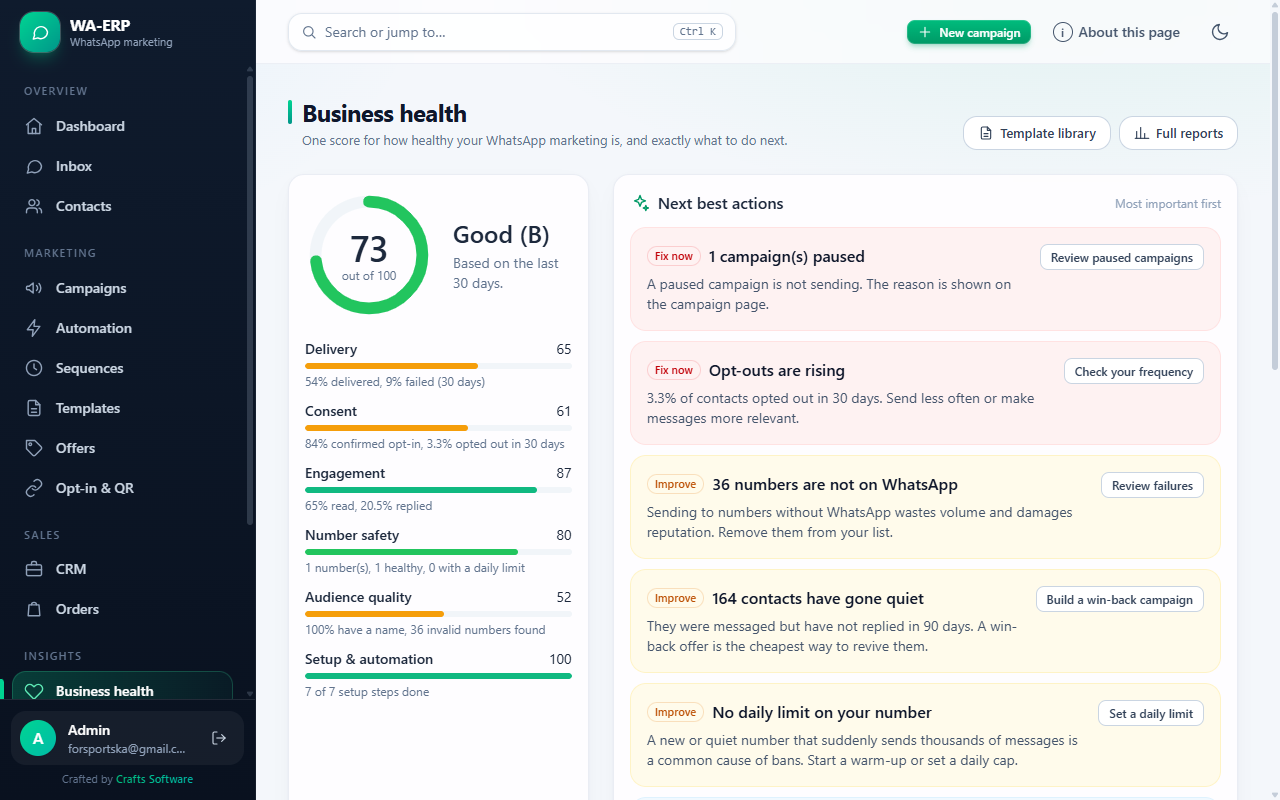
Task: Open the Dashboard menu item
Action: coord(124,126)
